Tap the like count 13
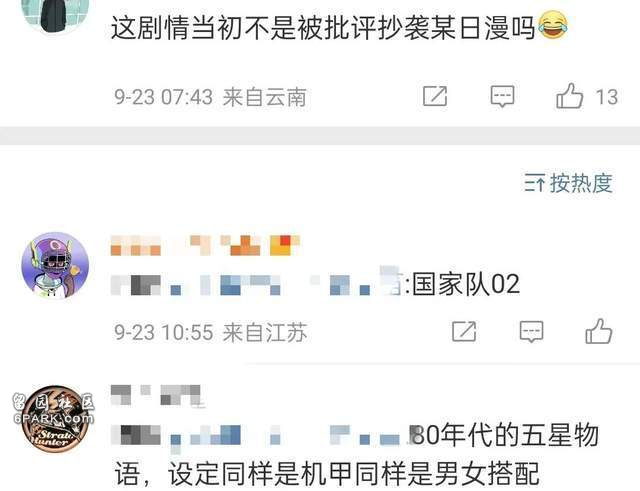 607,97
